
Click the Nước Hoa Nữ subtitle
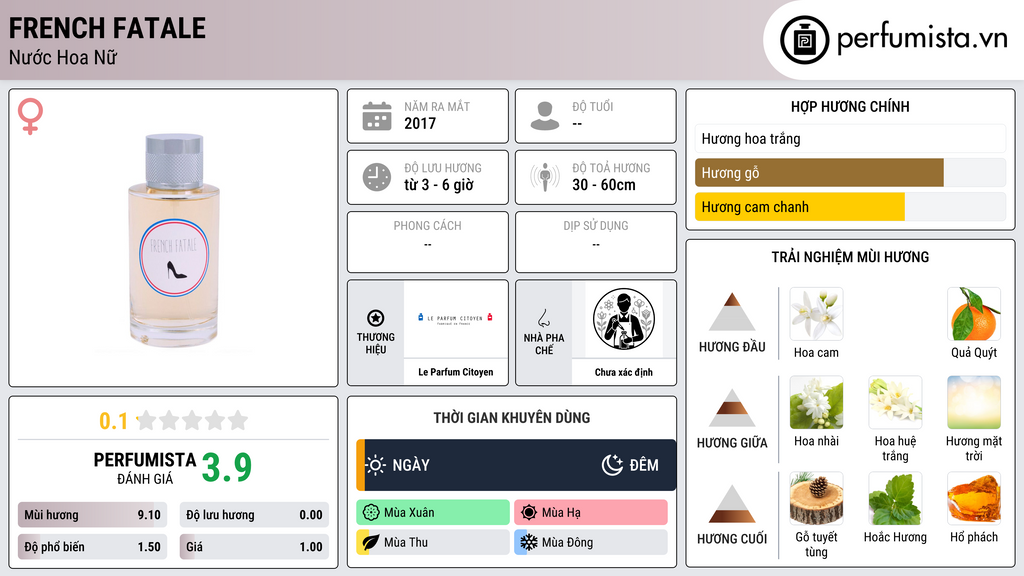click(x=63, y=57)
